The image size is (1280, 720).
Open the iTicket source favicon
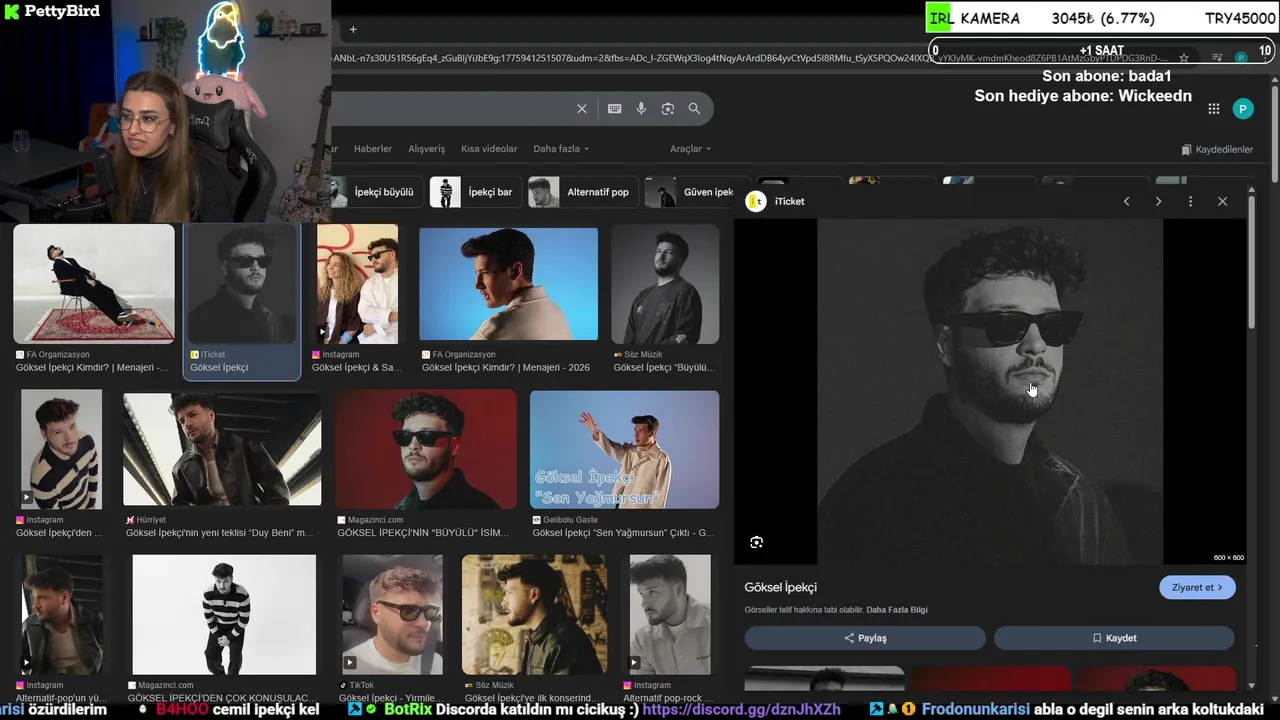click(x=756, y=201)
